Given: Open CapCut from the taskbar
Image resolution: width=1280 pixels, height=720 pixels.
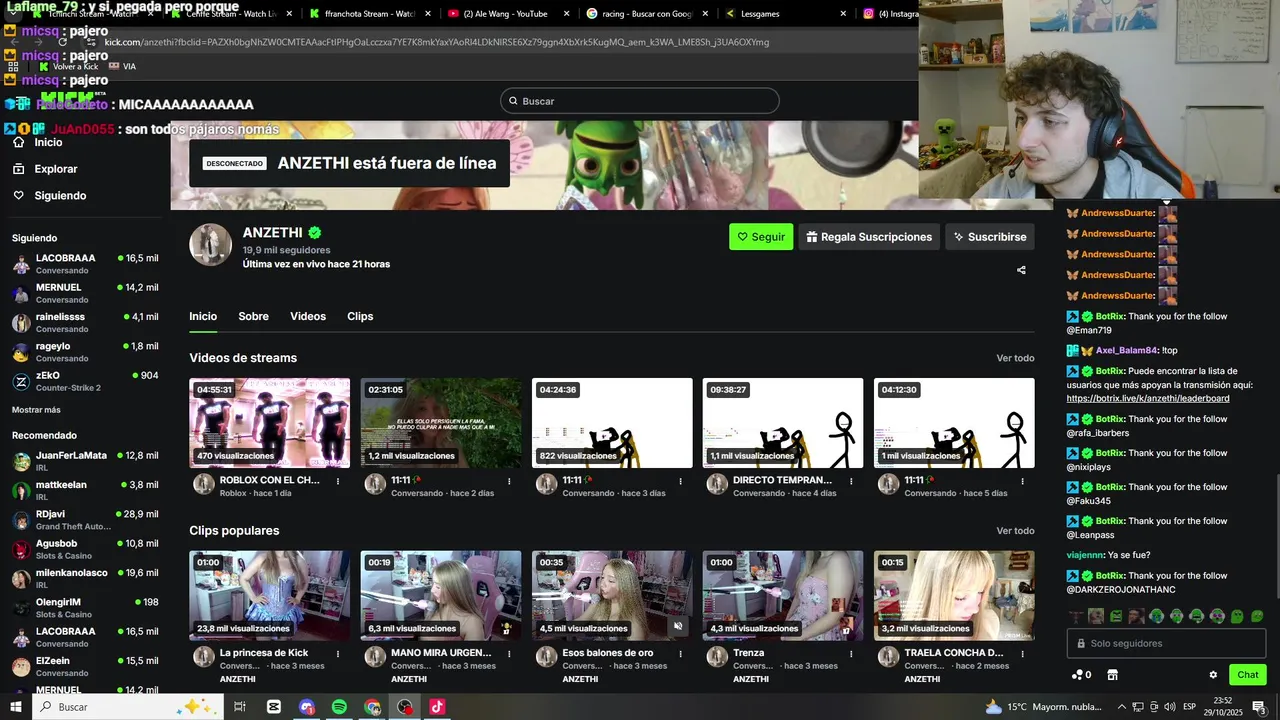Looking at the screenshot, I should click(x=274, y=707).
